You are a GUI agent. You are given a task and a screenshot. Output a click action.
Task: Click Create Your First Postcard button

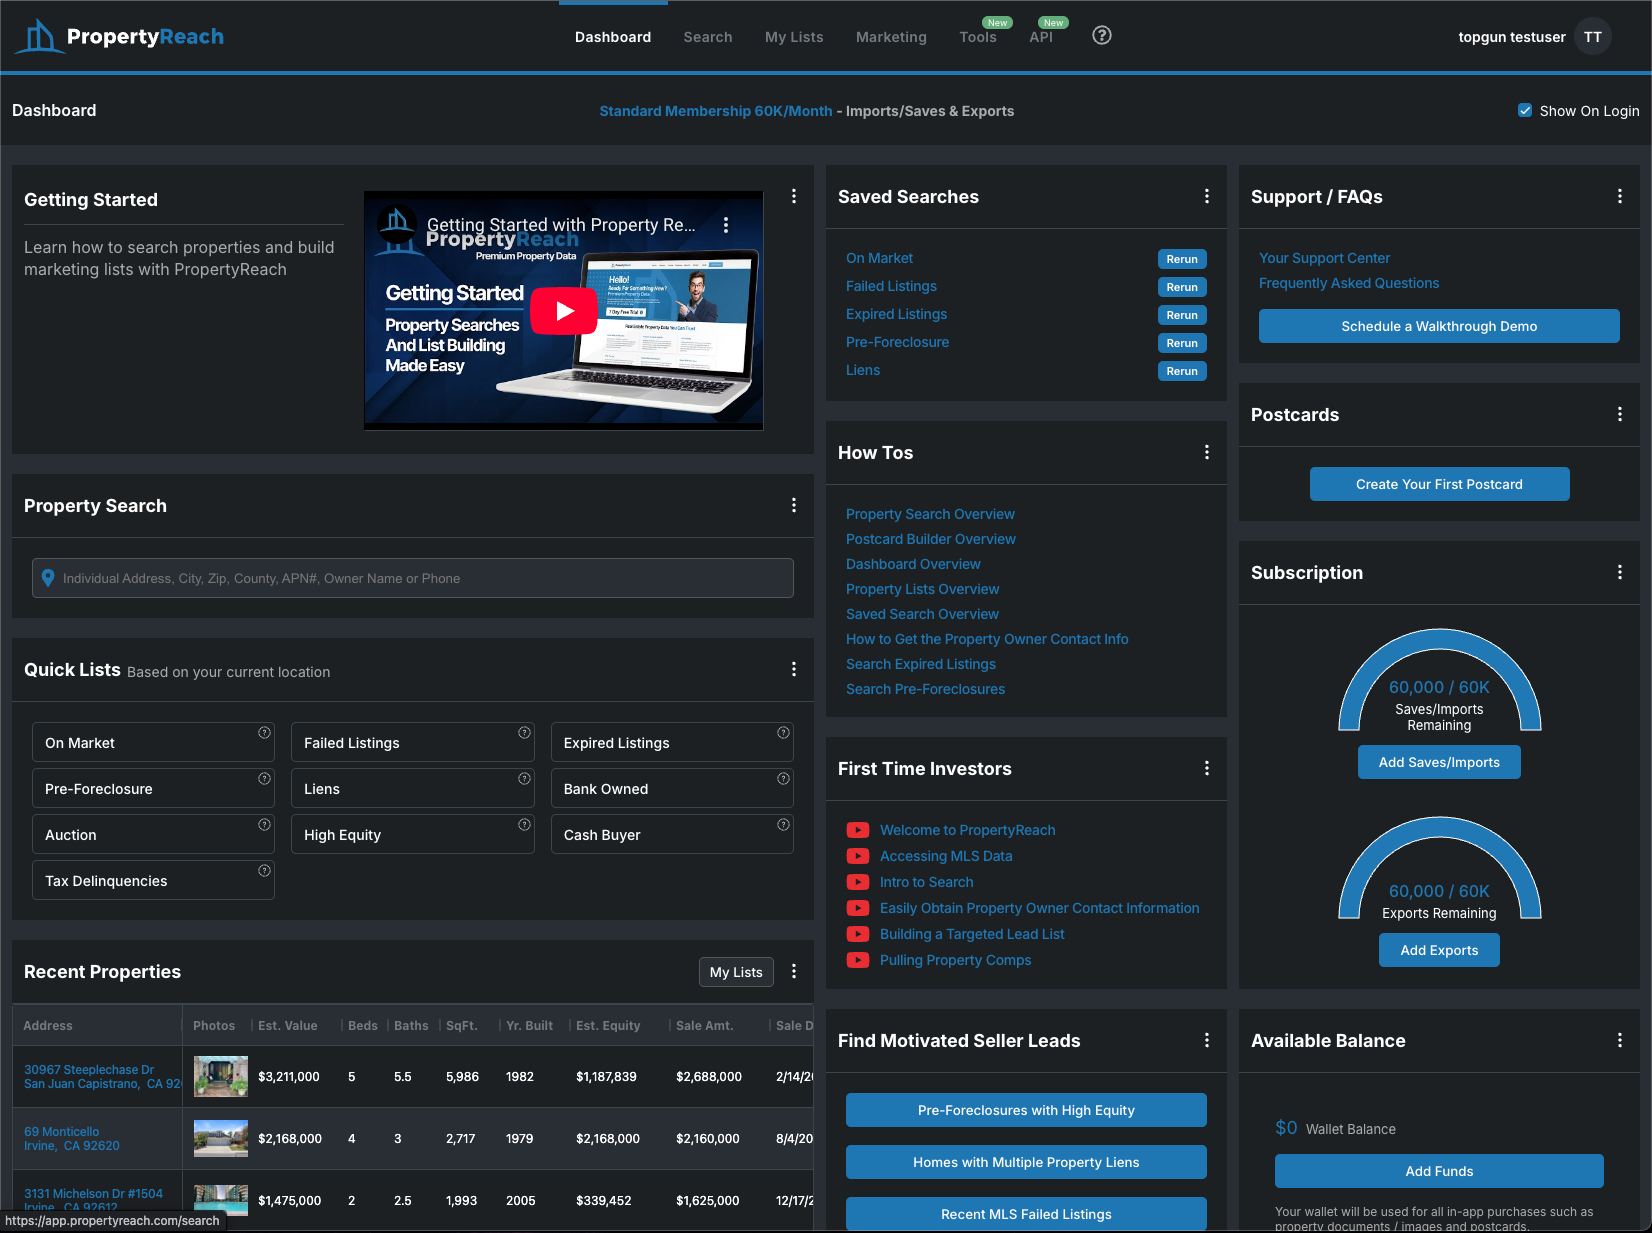point(1439,484)
